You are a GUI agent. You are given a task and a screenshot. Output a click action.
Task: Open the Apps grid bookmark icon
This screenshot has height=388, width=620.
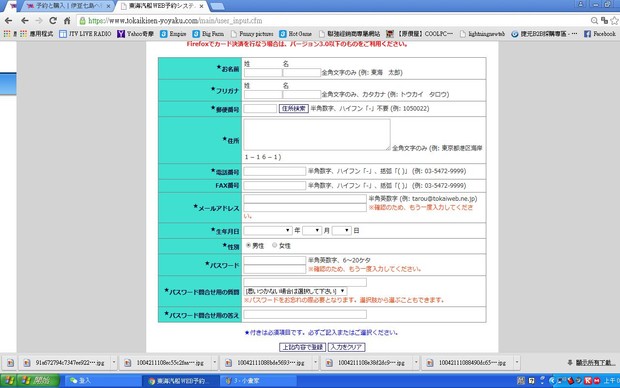(x=23, y=34)
